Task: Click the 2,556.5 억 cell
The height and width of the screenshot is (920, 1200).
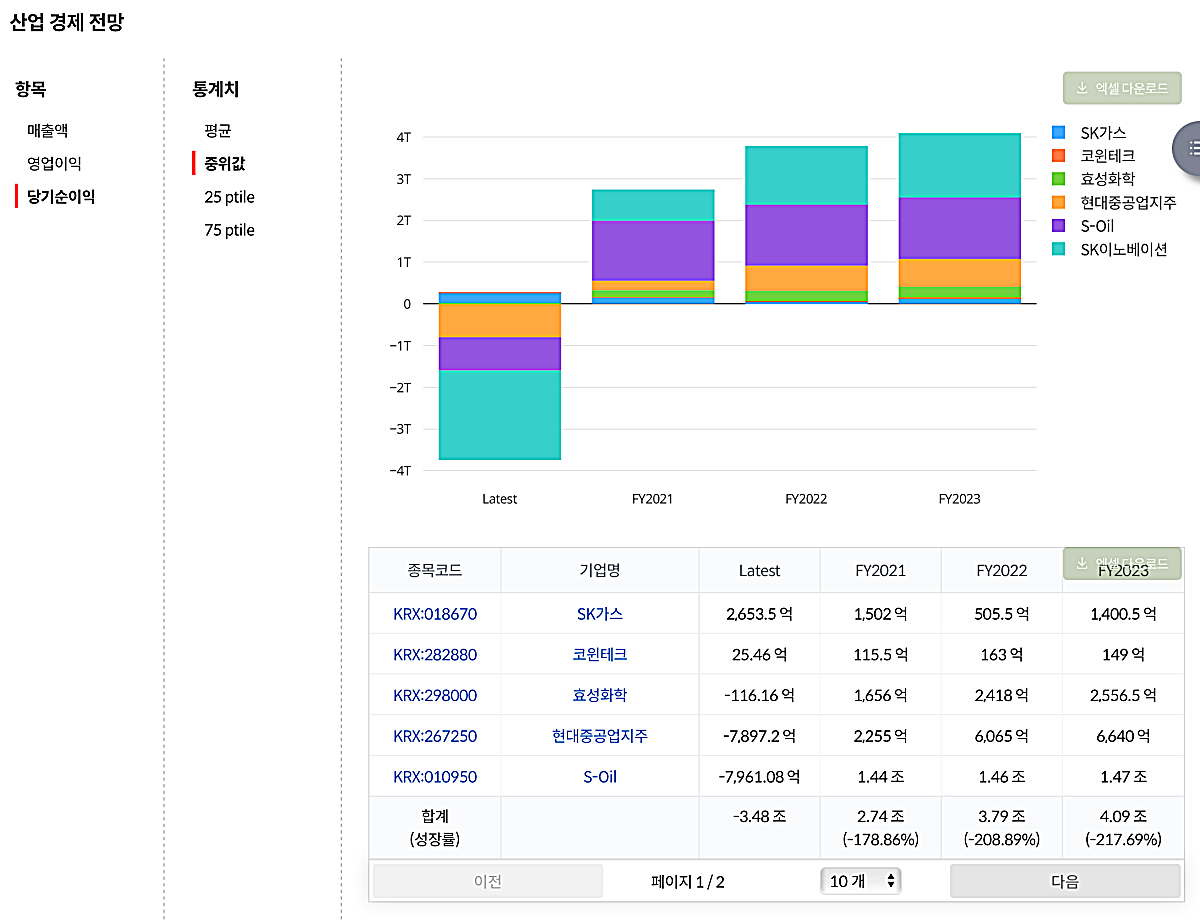Action: (1122, 695)
